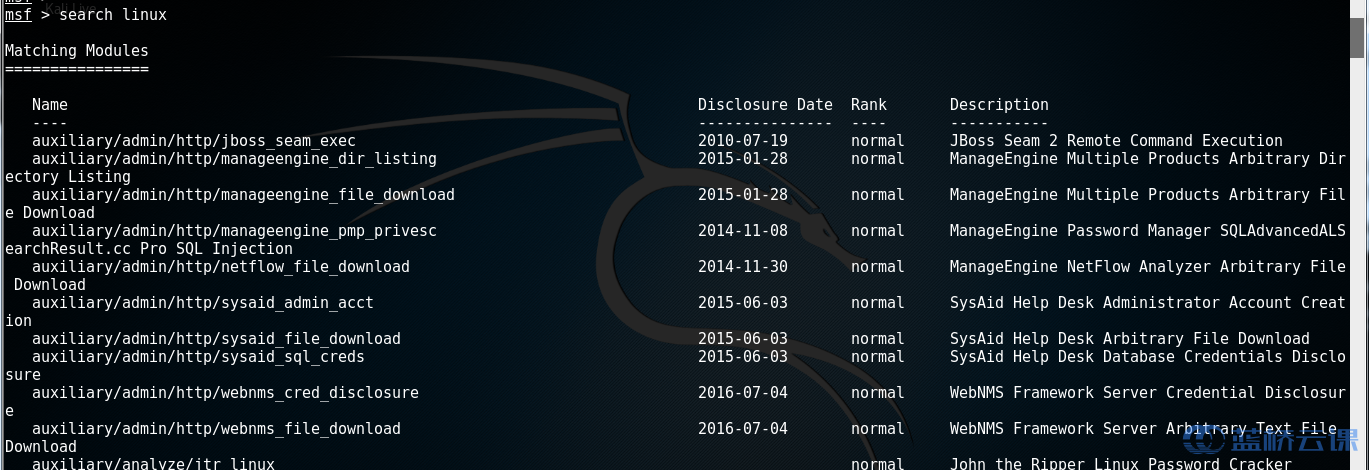
Task: Select auxiliary/admin/http/webnms_file_download module name
Action: point(216,429)
